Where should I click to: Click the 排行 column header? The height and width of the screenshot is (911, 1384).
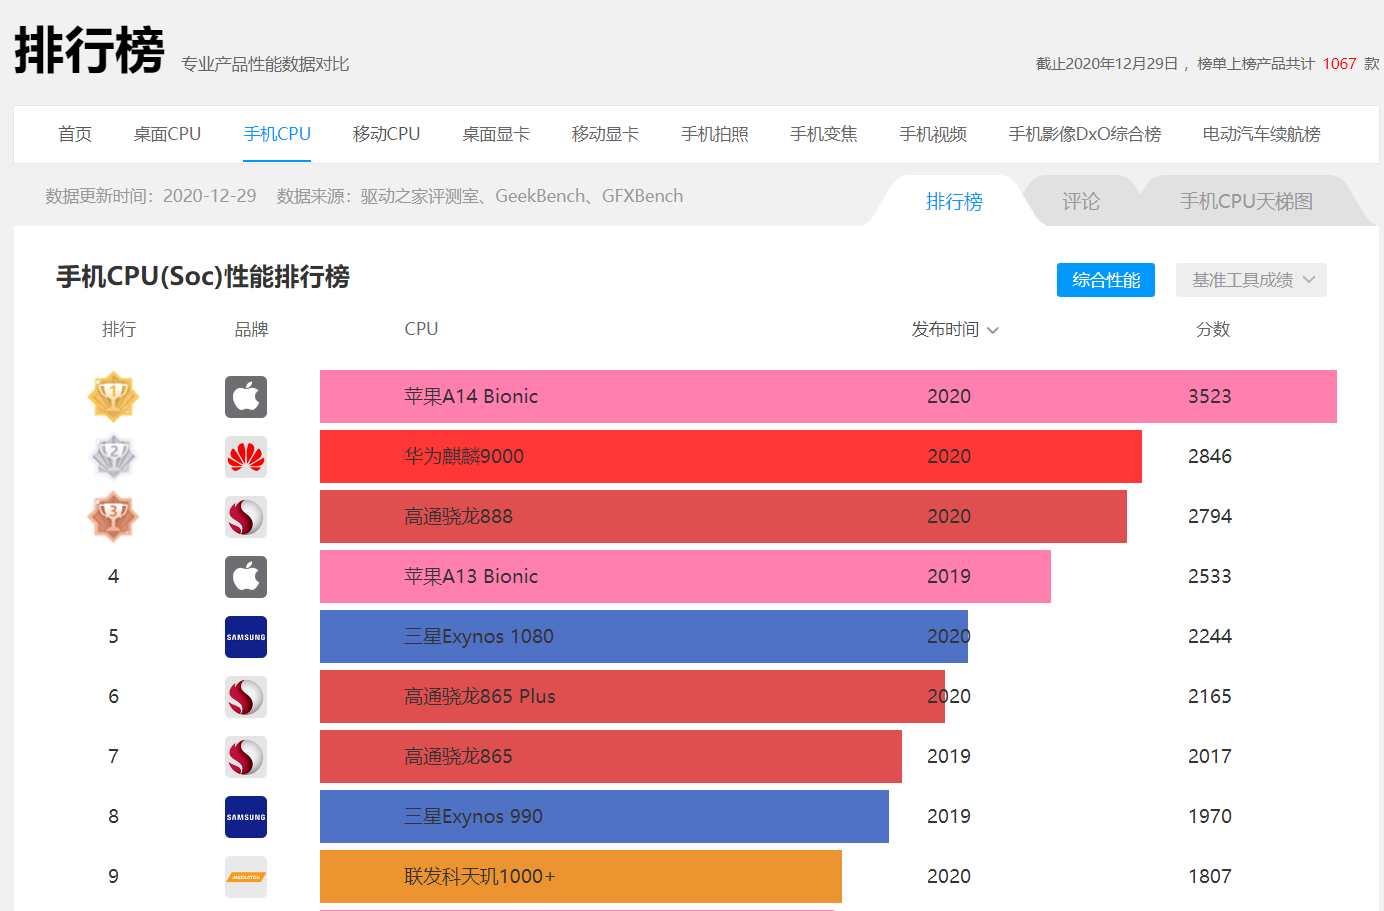pyautogui.click(x=119, y=329)
